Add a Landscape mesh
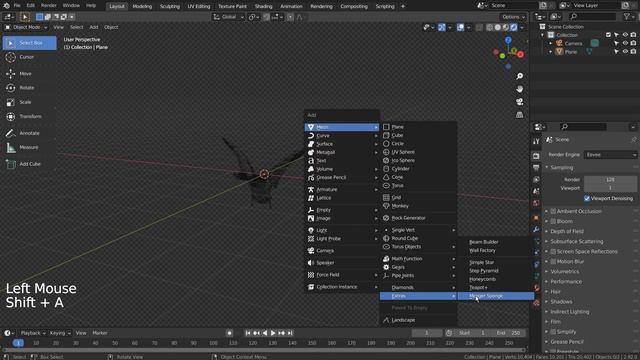 [418, 320]
